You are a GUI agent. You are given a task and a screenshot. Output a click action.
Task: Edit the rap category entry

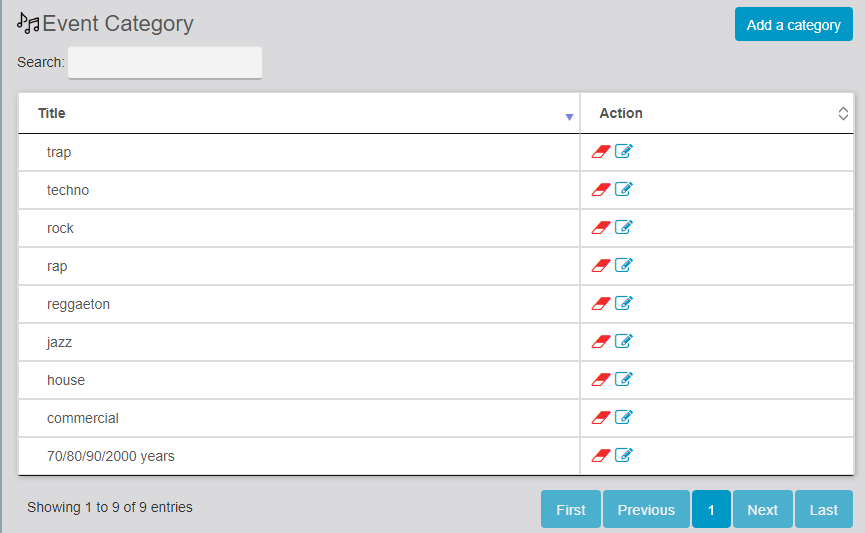click(x=624, y=266)
